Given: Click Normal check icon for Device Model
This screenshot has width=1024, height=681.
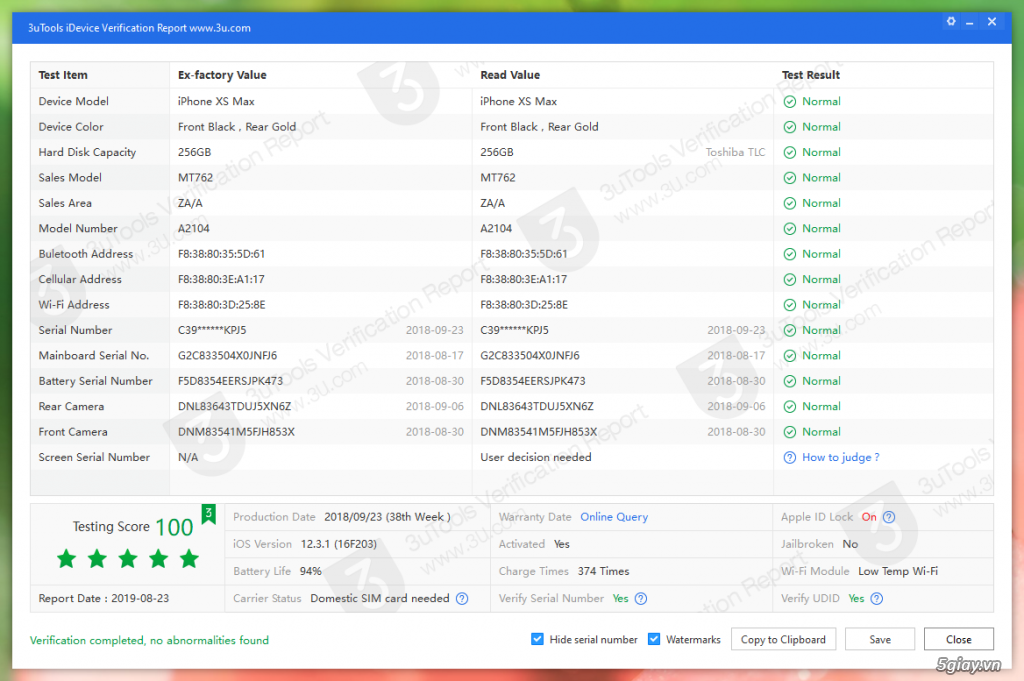Looking at the screenshot, I should click(x=790, y=102).
